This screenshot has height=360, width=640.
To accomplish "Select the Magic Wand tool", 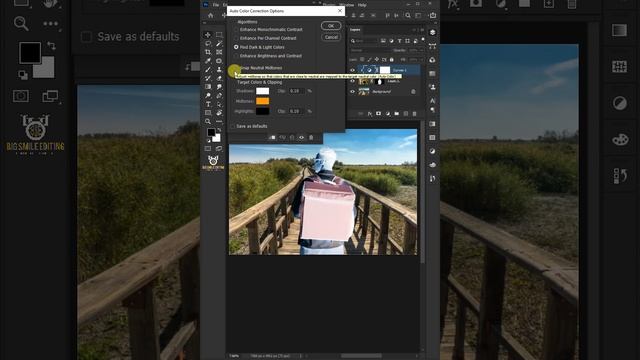I will point(219,43).
